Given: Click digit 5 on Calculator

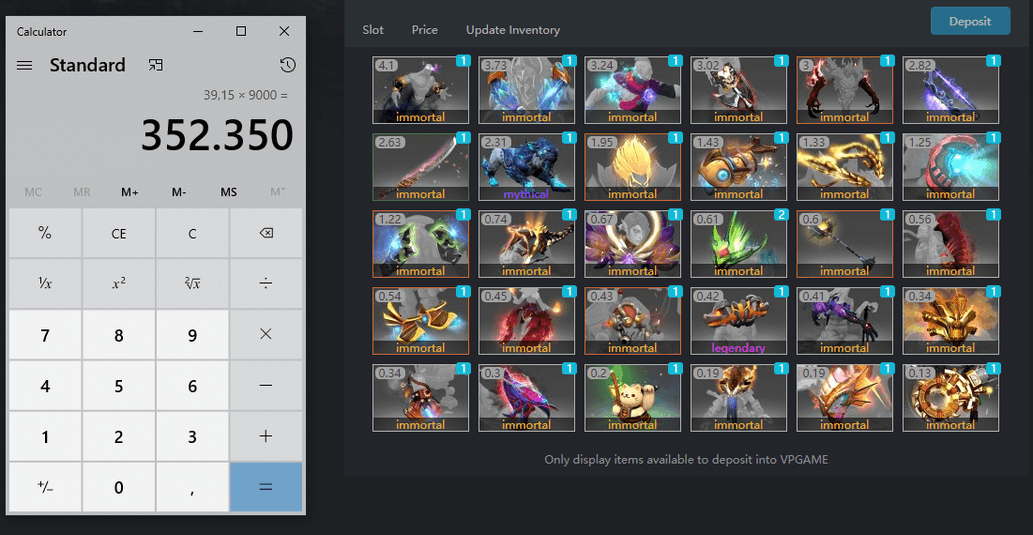Looking at the screenshot, I should (119, 385).
